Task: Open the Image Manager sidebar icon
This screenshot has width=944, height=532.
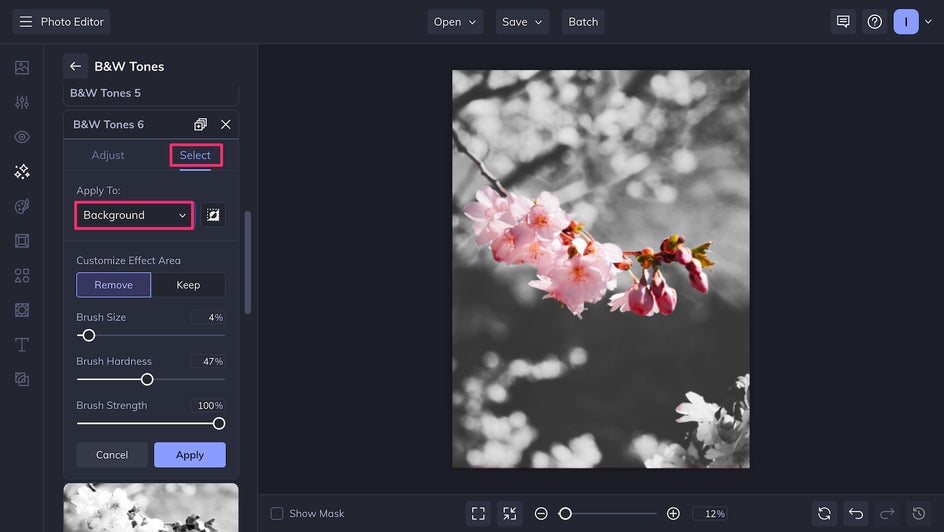Action: [x=22, y=67]
